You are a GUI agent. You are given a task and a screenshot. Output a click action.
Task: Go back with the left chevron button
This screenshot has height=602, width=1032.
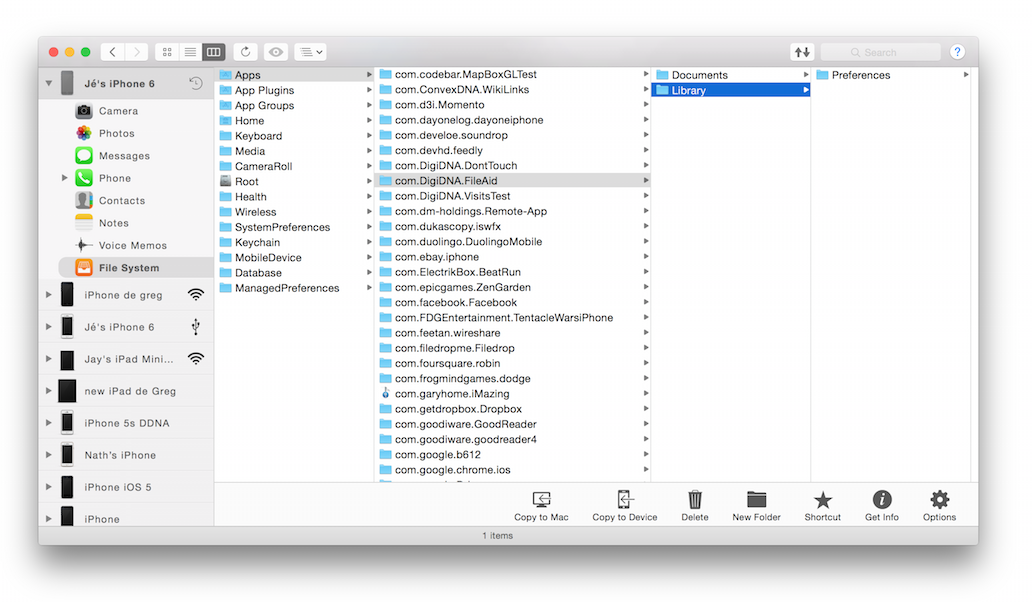(113, 52)
